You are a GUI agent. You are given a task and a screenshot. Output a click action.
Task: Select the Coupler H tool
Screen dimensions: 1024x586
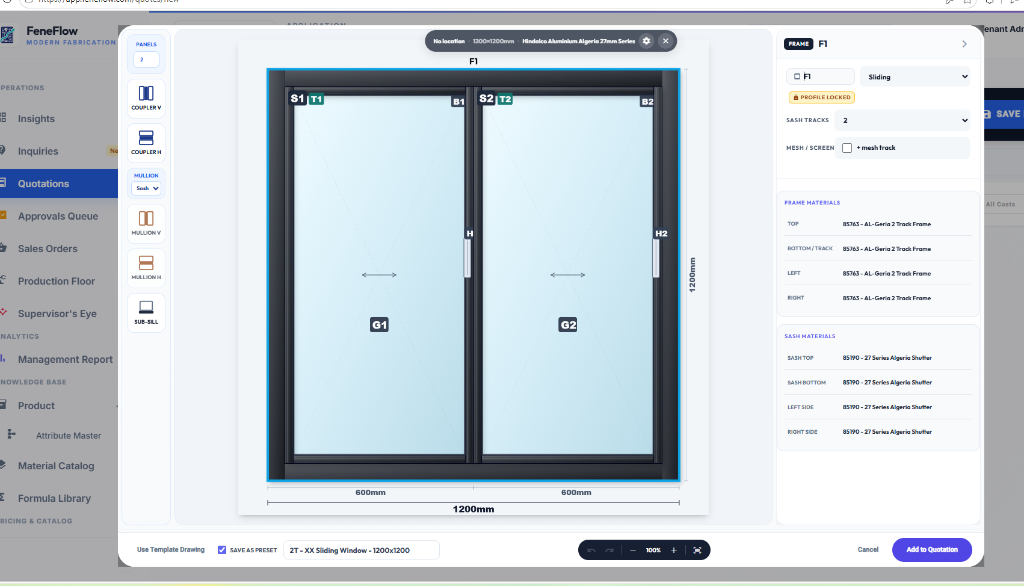coord(146,142)
